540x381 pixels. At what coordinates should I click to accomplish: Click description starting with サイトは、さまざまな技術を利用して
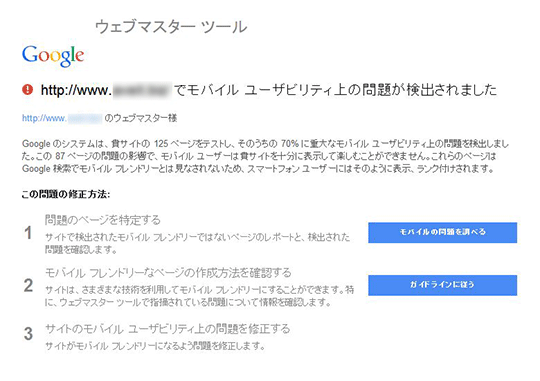(x=199, y=296)
